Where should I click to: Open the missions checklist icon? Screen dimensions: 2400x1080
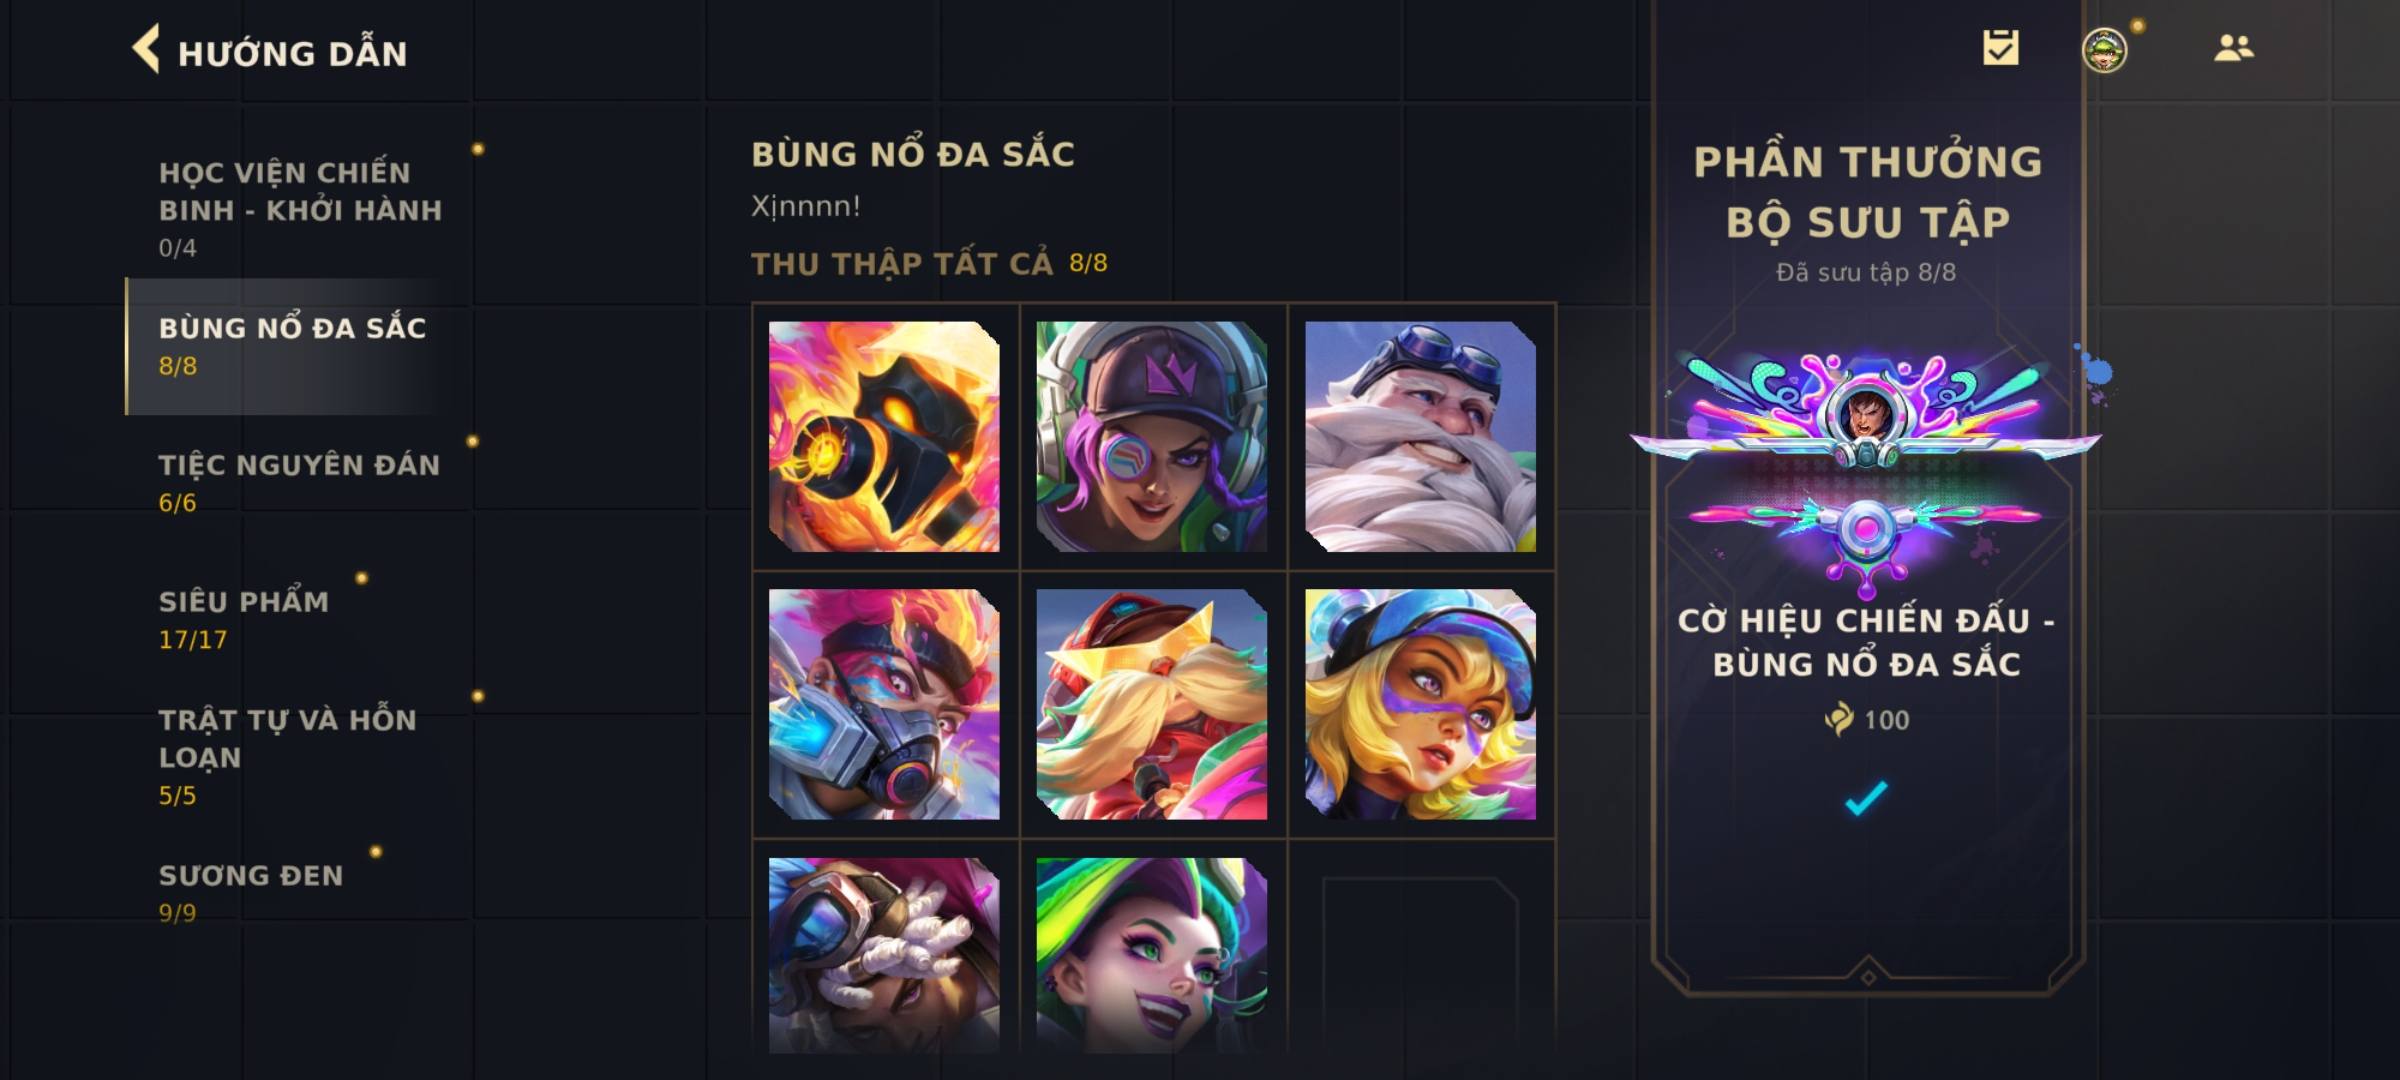tap(2001, 47)
